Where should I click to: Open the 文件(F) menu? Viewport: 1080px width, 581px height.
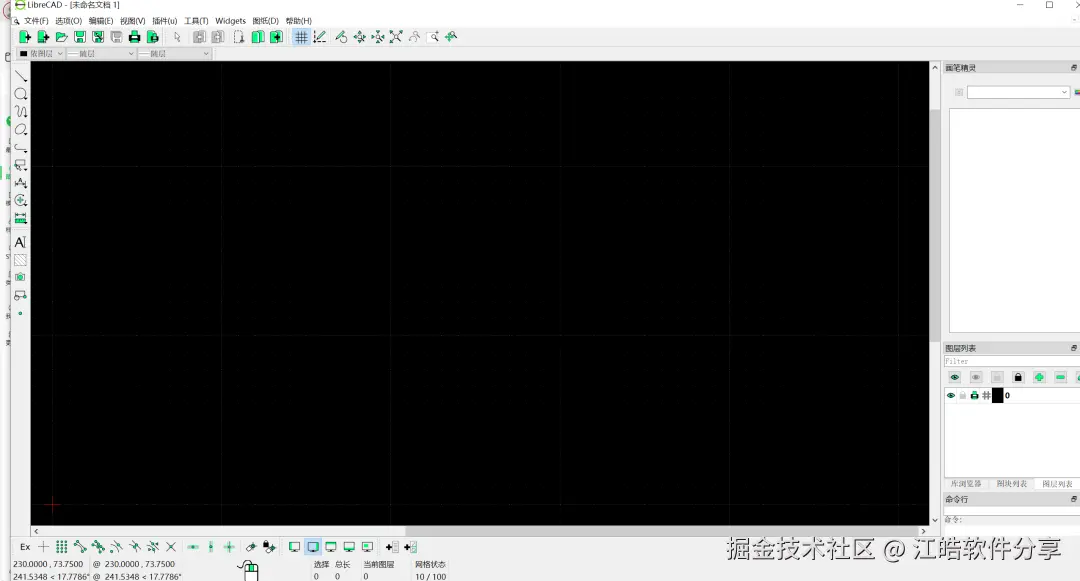[36, 21]
